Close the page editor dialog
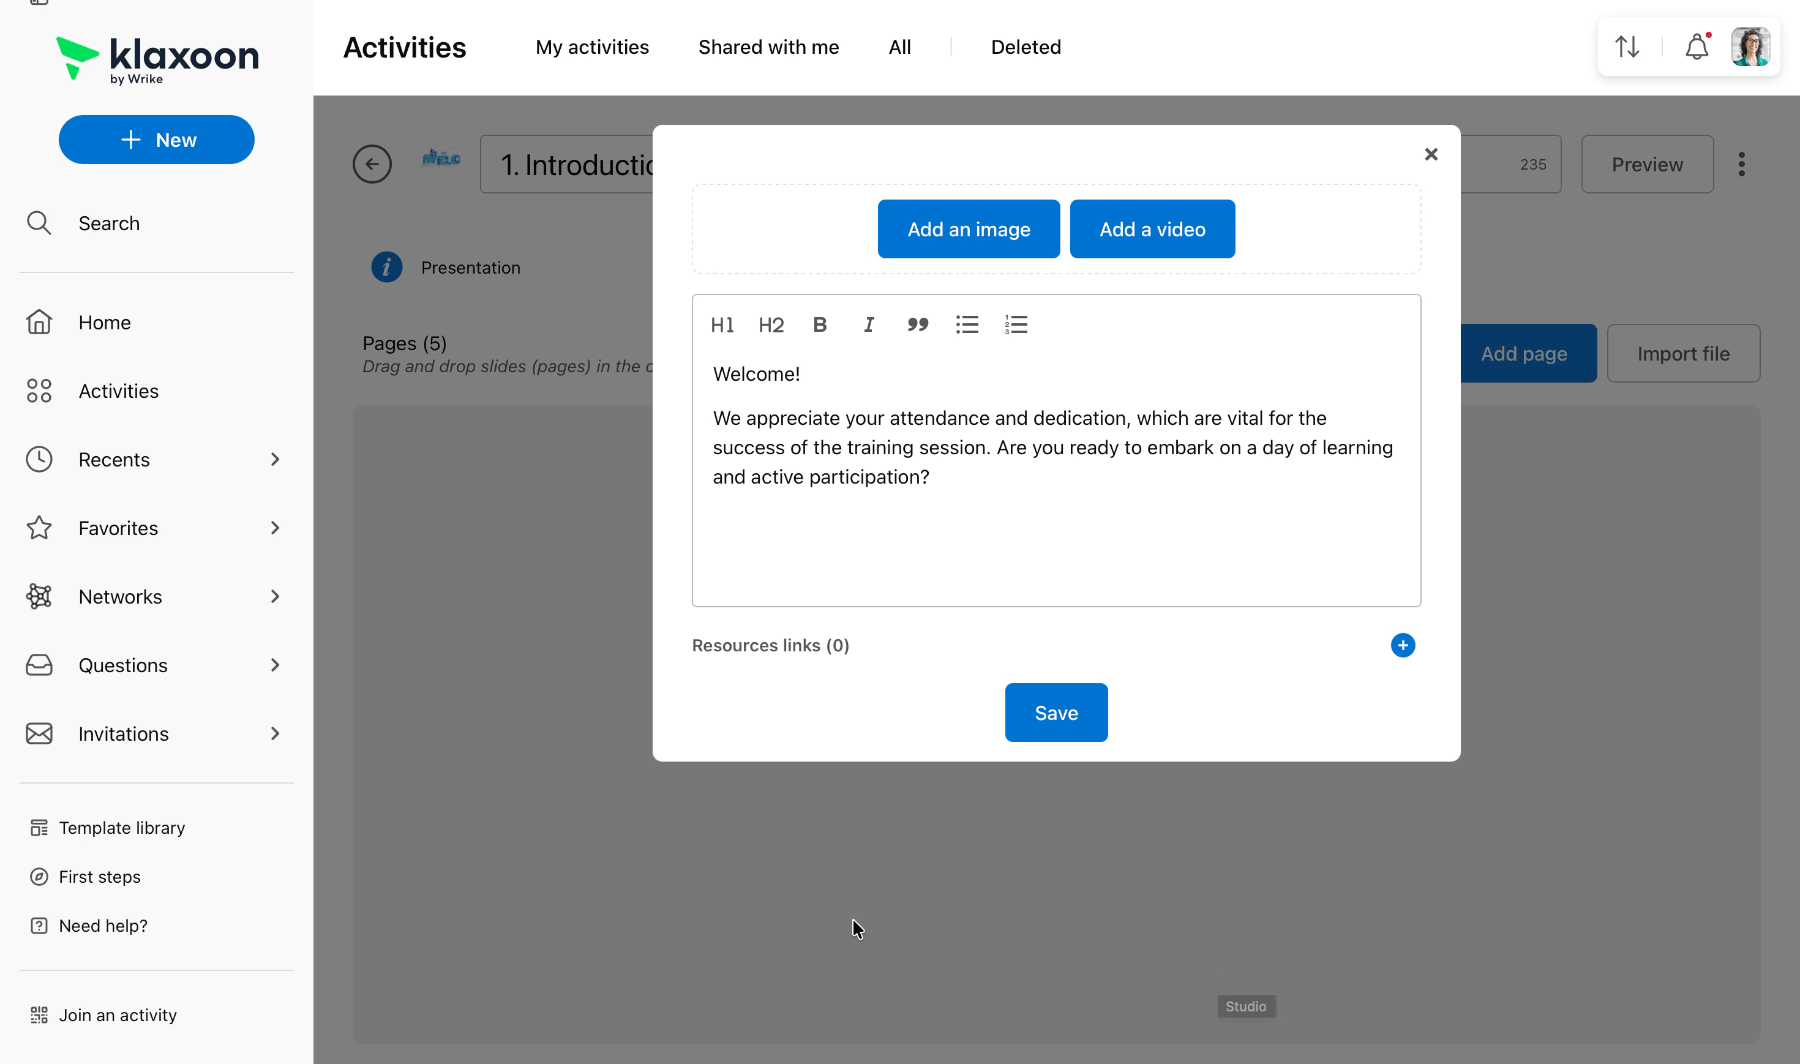The image size is (1800, 1064). click(x=1431, y=154)
